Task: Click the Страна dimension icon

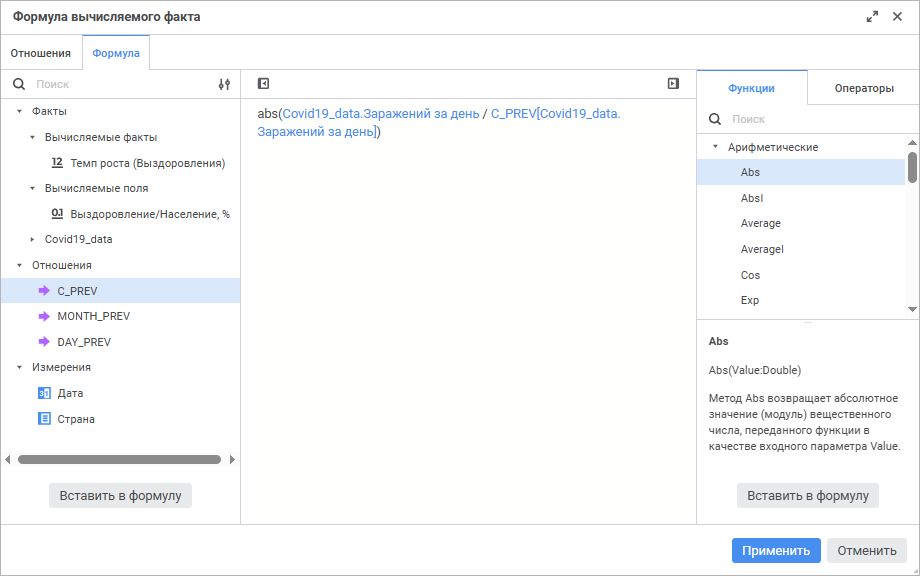Action: [44, 419]
